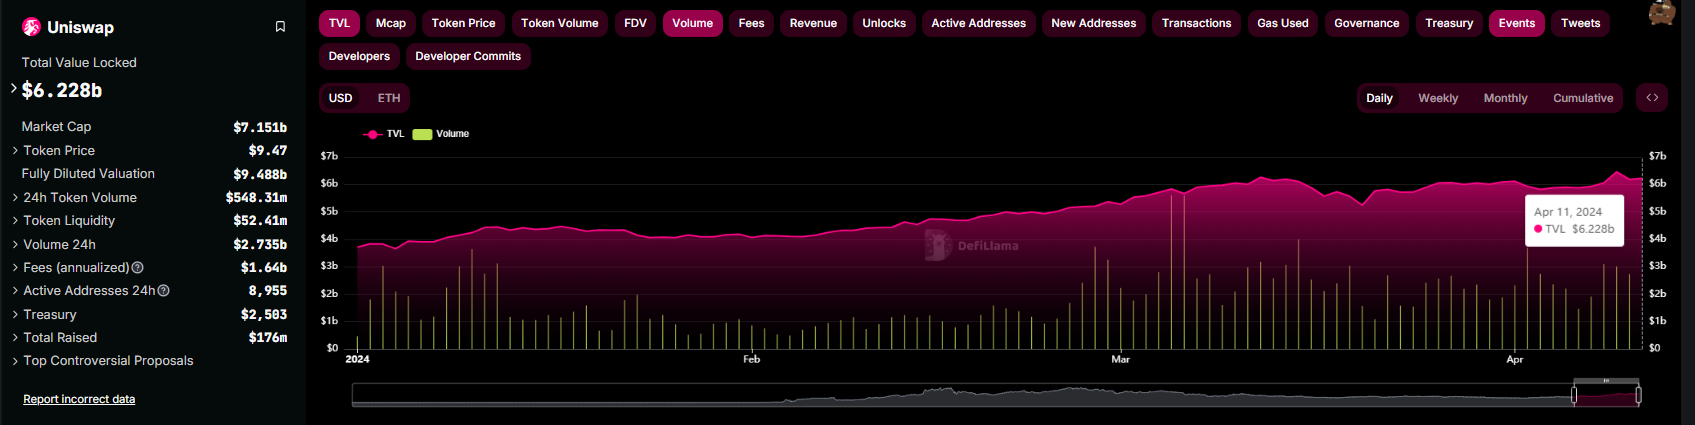
Task: Click the Market Cap value $7.151b
Action: [x=260, y=127]
